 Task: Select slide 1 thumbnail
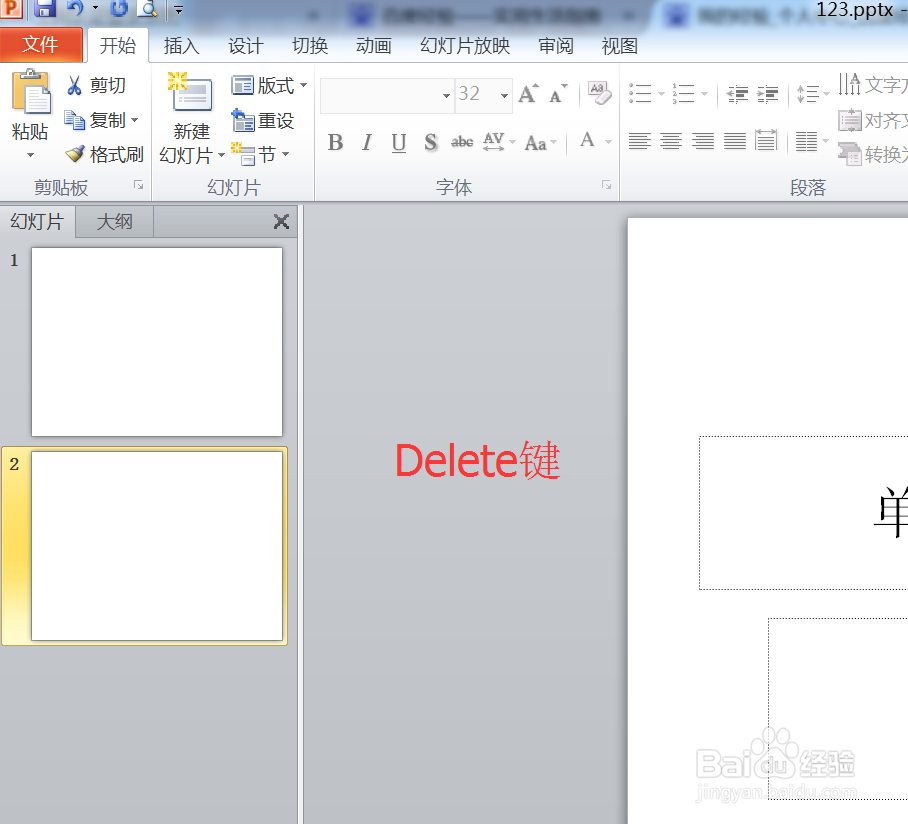click(157, 342)
